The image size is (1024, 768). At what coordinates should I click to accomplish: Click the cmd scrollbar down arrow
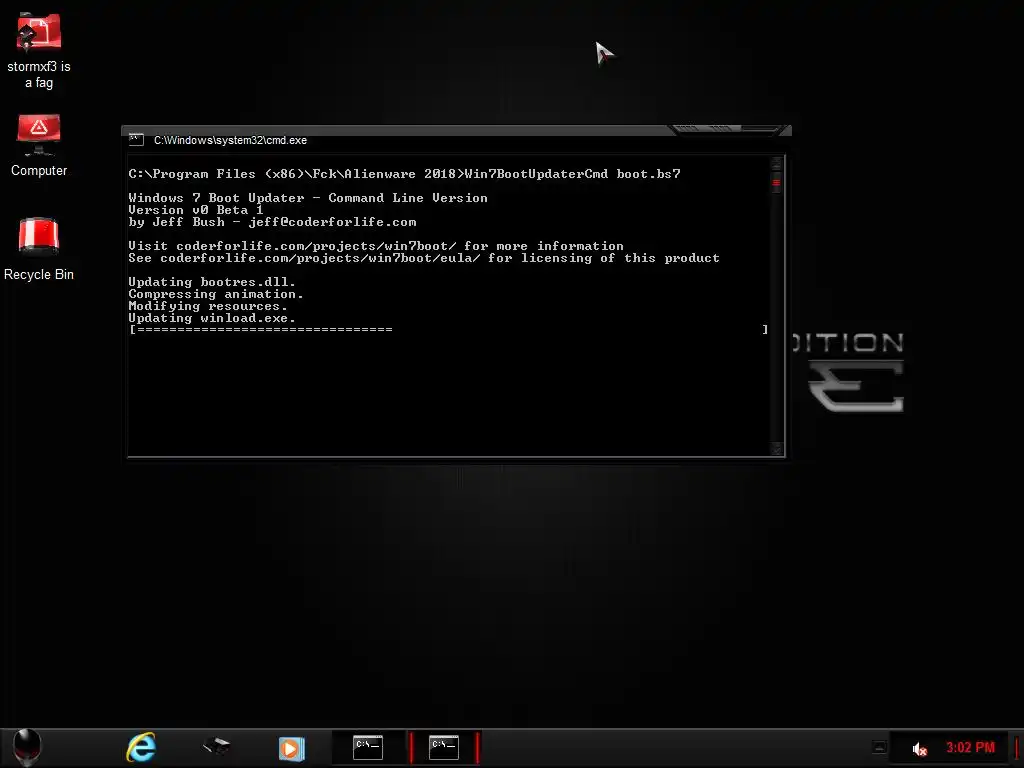(776, 449)
